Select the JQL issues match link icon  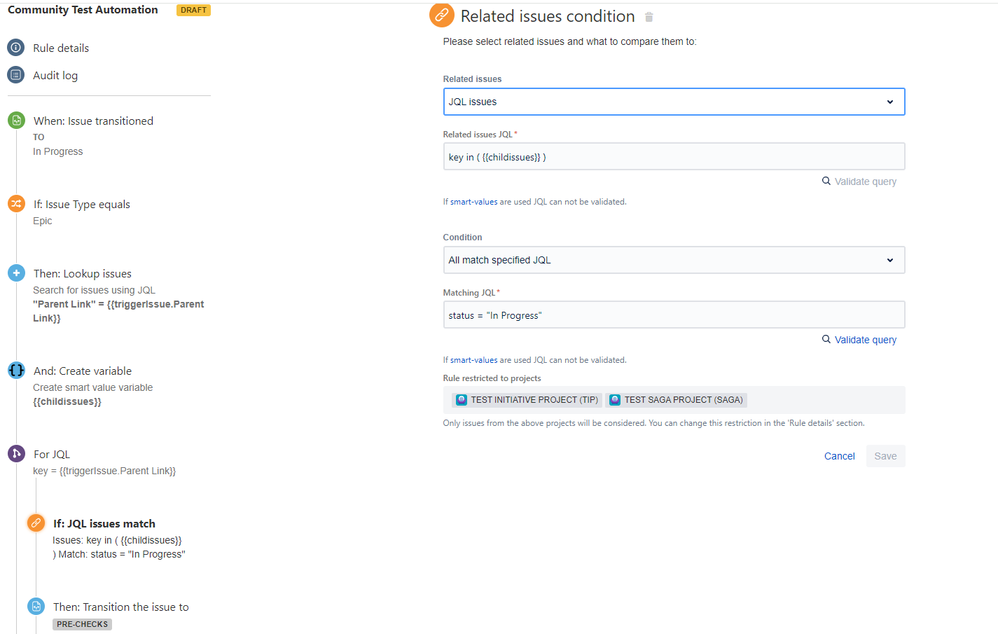(x=36, y=523)
